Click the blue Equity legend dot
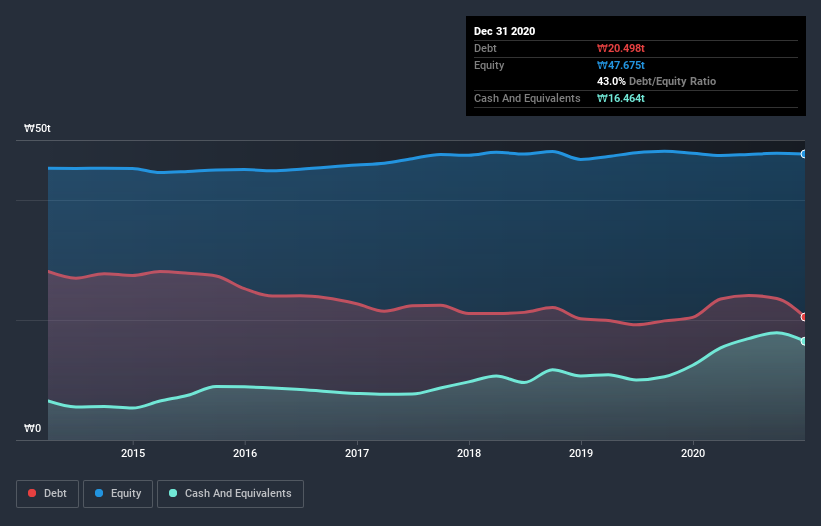 point(99,493)
